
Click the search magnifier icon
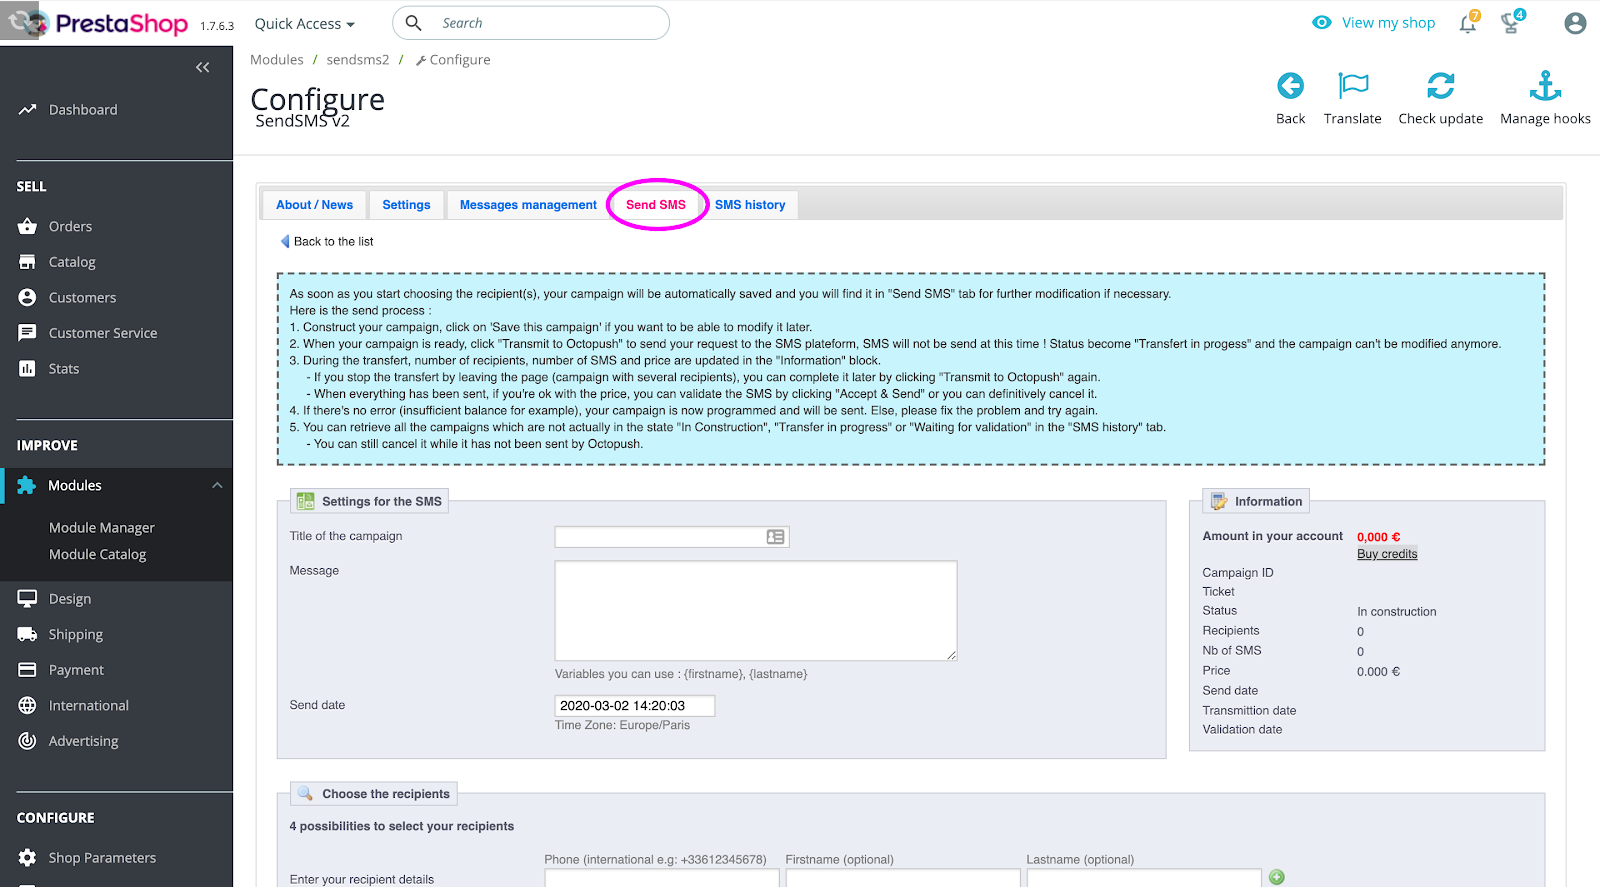coord(413,23)
